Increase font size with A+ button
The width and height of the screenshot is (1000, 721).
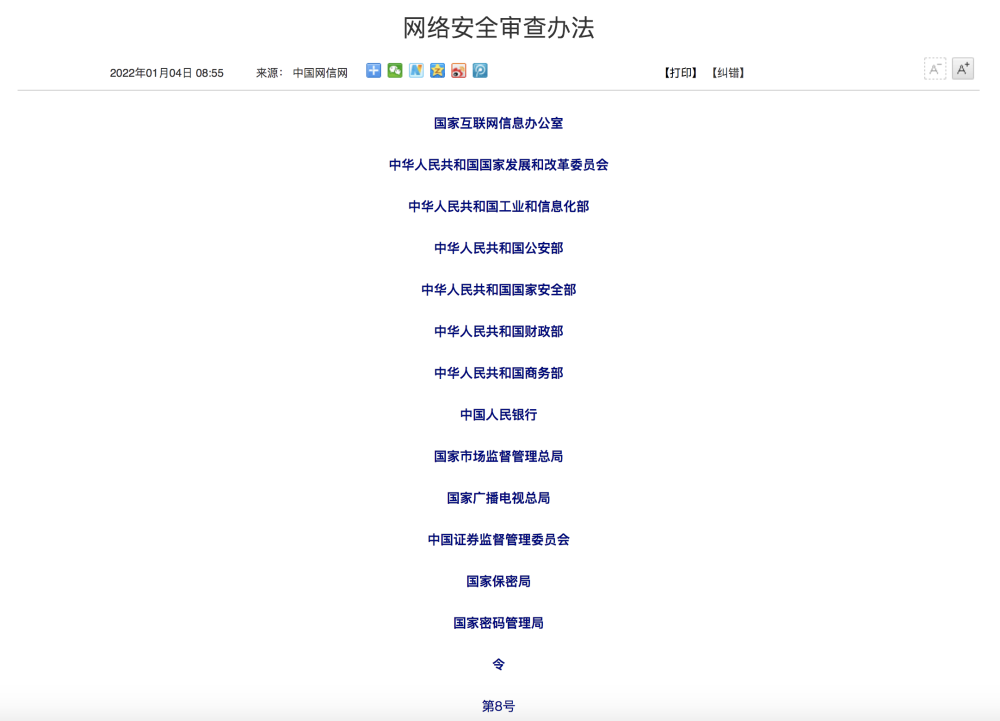point(963,69)
